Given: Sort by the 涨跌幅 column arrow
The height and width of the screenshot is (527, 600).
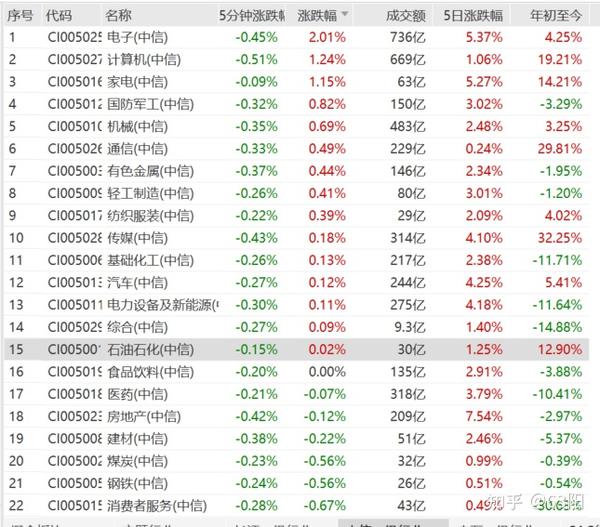Looking at the screenshot, I should pyautogui.click(x=344, y=15).
